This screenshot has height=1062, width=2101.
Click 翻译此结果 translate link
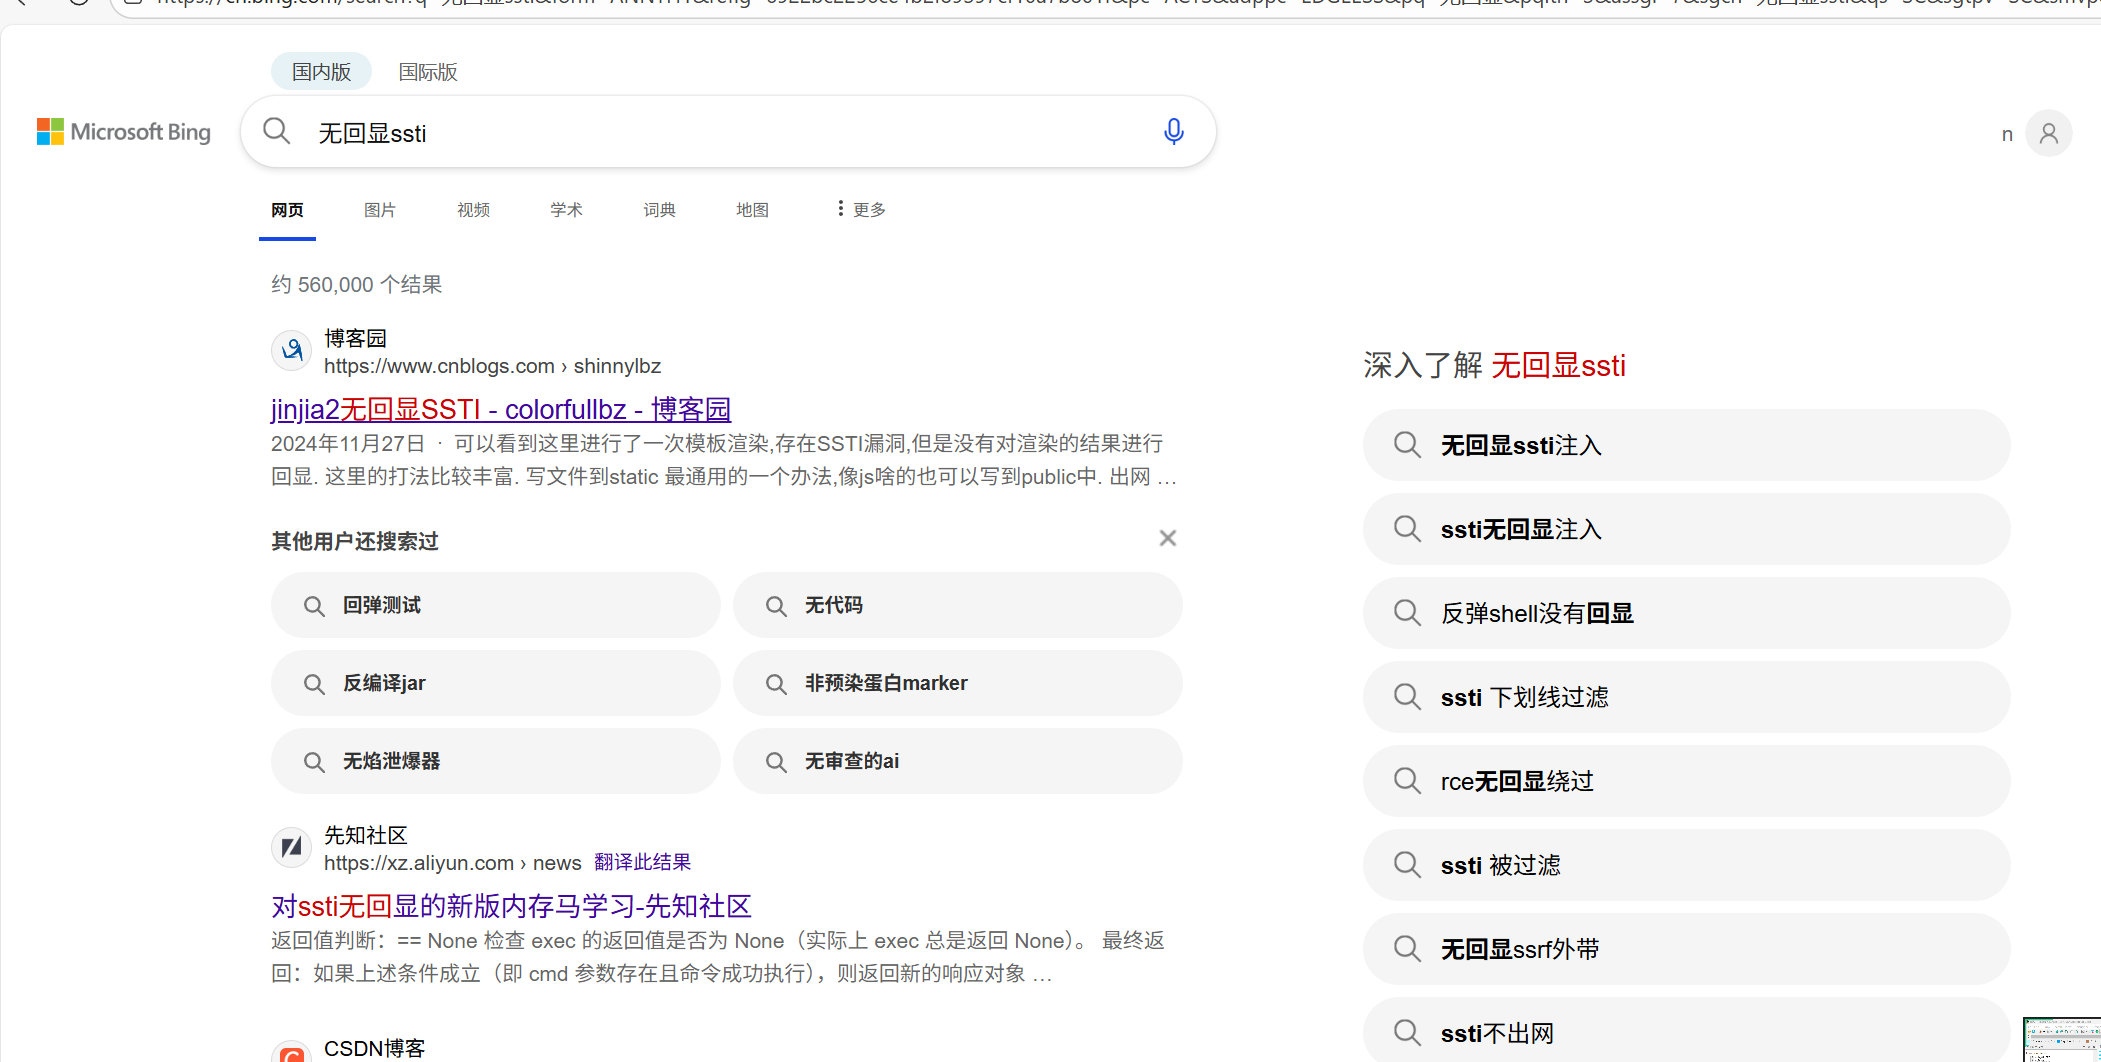coord(642,862)
